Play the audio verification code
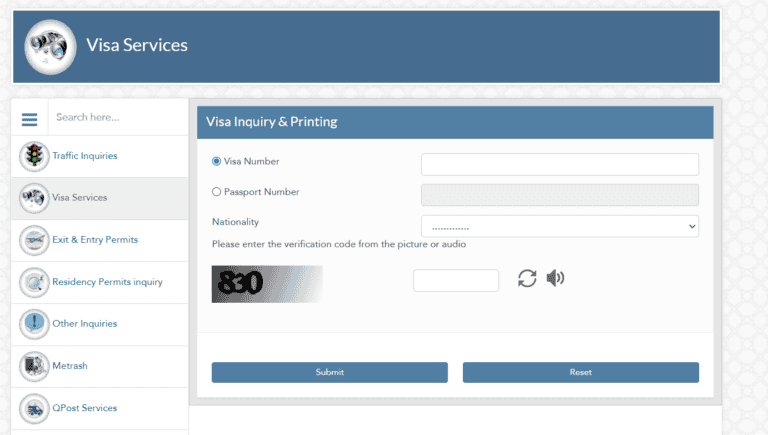Viewport: 768px width, 435px height. pyautogui.click(x=555, y=278)
